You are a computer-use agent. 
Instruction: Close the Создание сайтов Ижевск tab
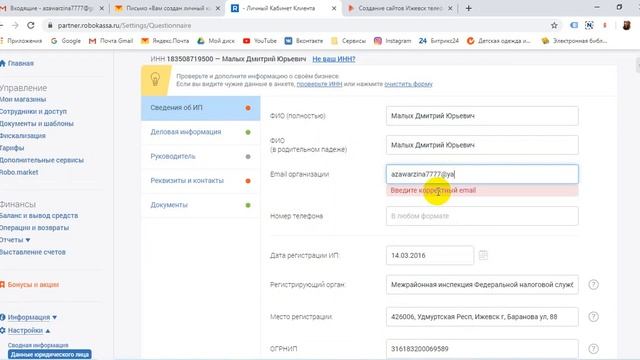point(450,8)
